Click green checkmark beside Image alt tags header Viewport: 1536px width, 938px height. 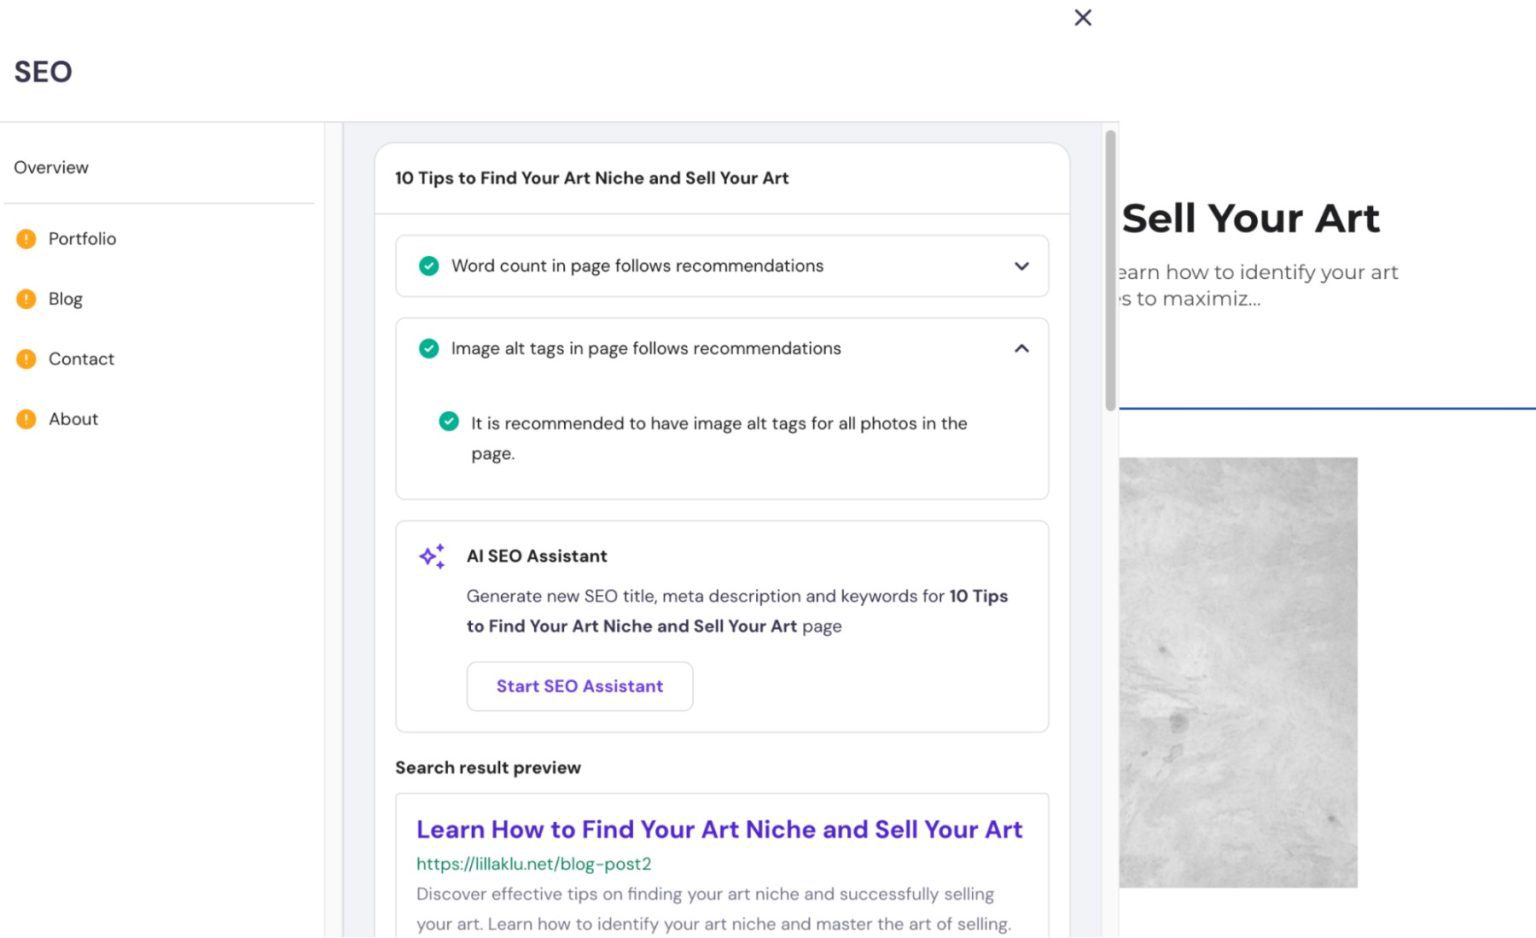429,349
